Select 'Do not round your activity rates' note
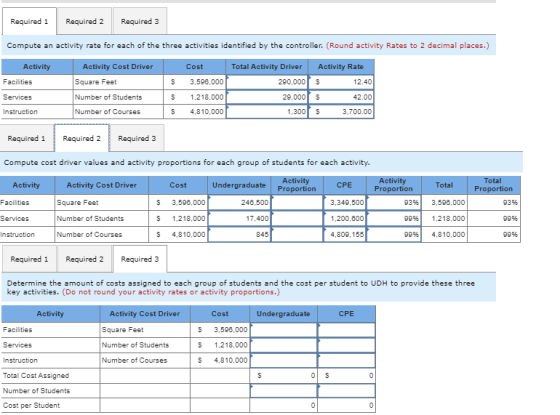560x415 pixels. tap(171, 292)
